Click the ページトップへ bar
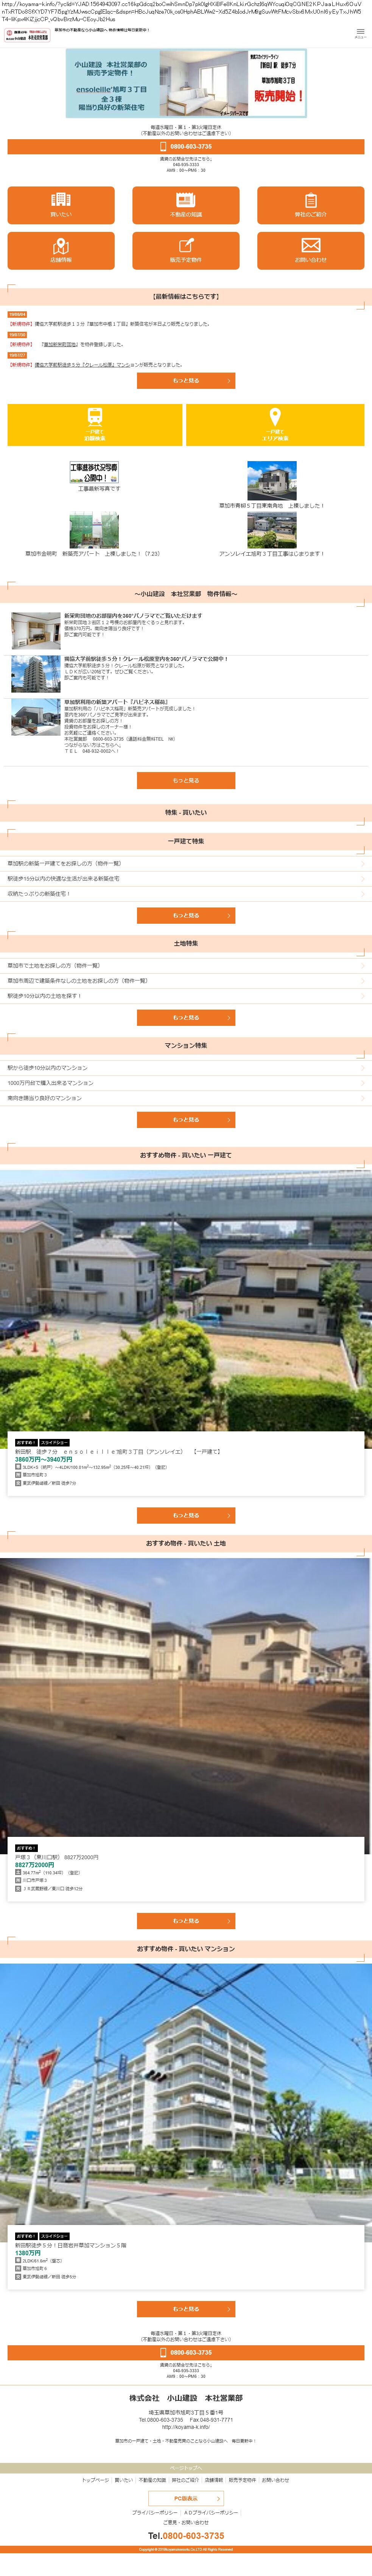This screenshot has width=372, height=2576. [x=186, y=2468]
